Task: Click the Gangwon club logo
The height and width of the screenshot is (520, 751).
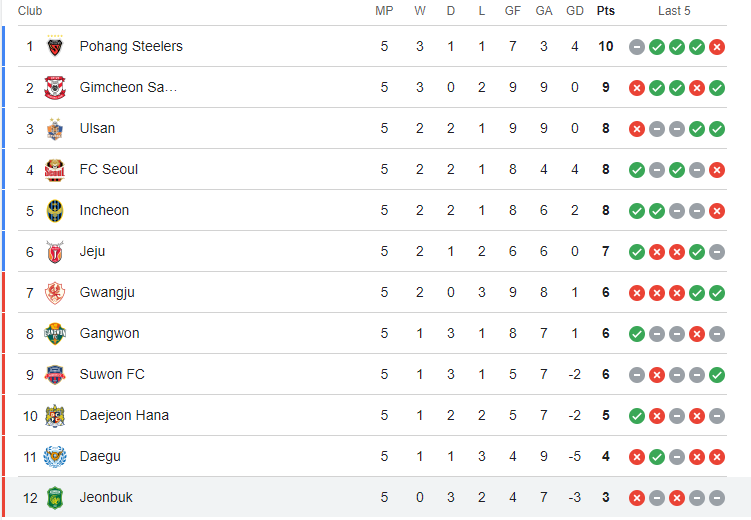Action: point(55,334)
